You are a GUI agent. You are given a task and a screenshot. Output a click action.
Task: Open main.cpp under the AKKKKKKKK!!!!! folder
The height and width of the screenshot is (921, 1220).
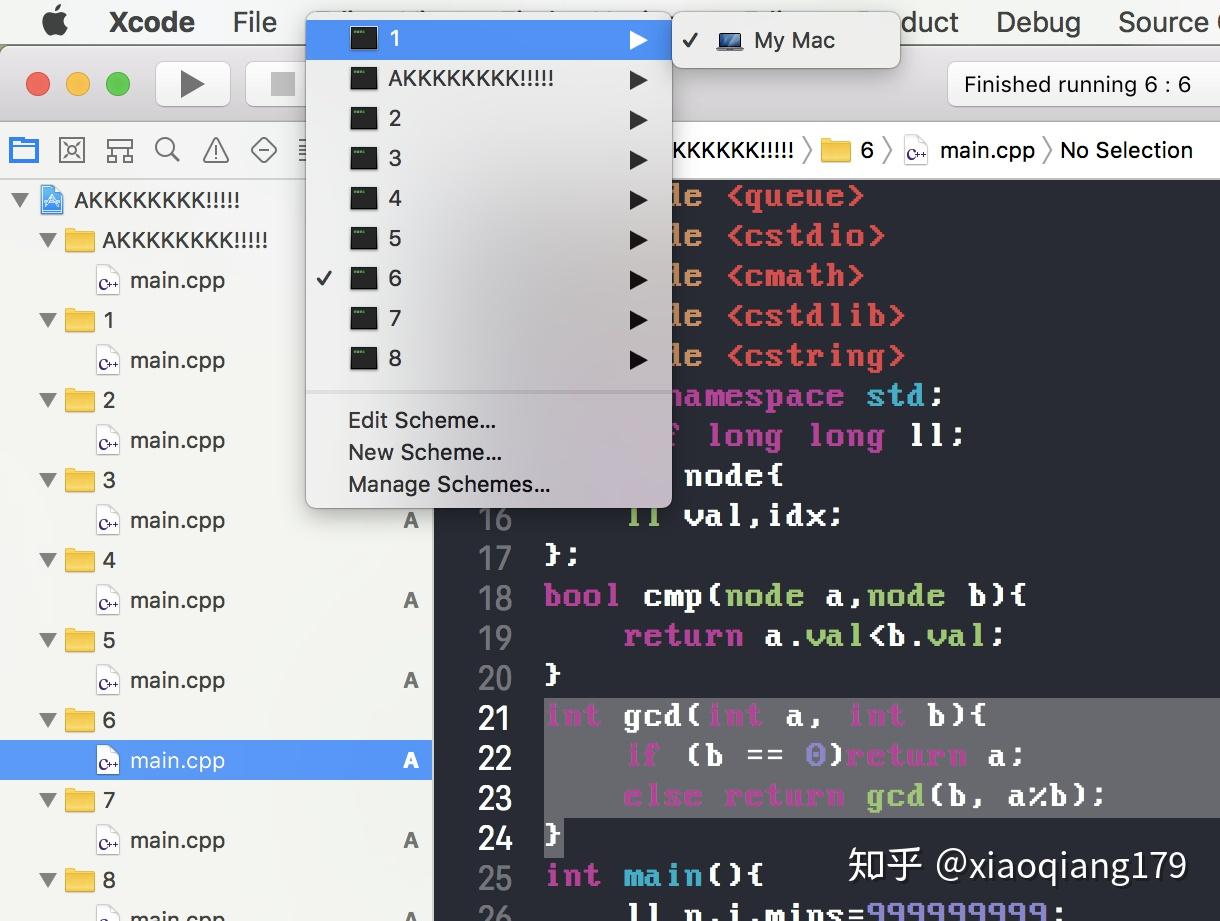click(216, 280)
